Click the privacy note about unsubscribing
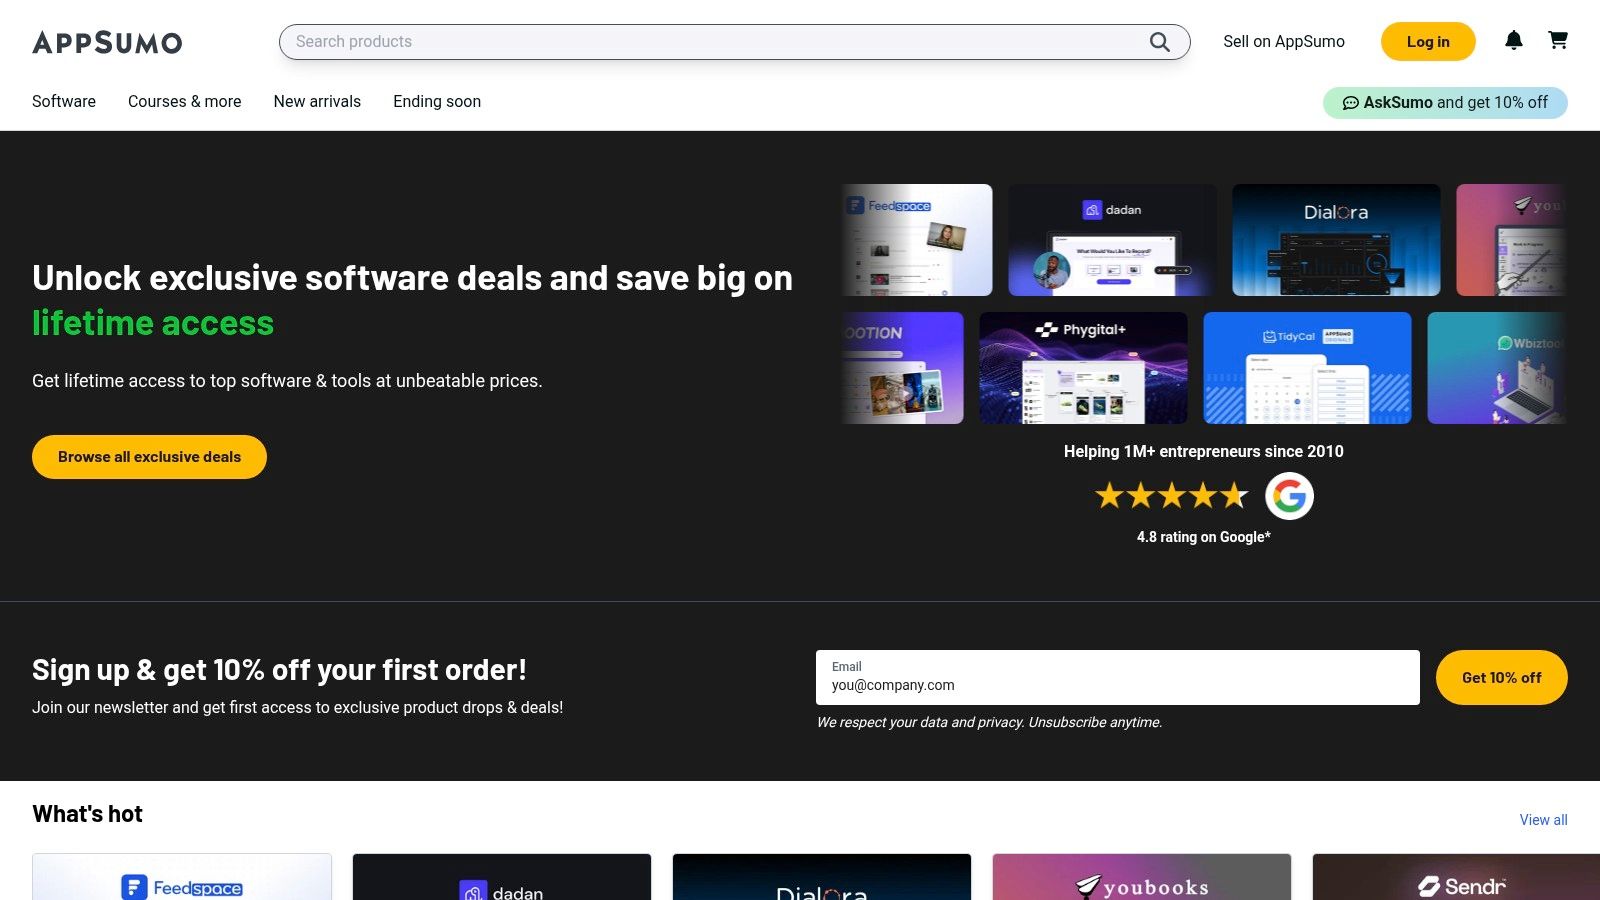1600x900 pixels. click(x=989, y=722)
